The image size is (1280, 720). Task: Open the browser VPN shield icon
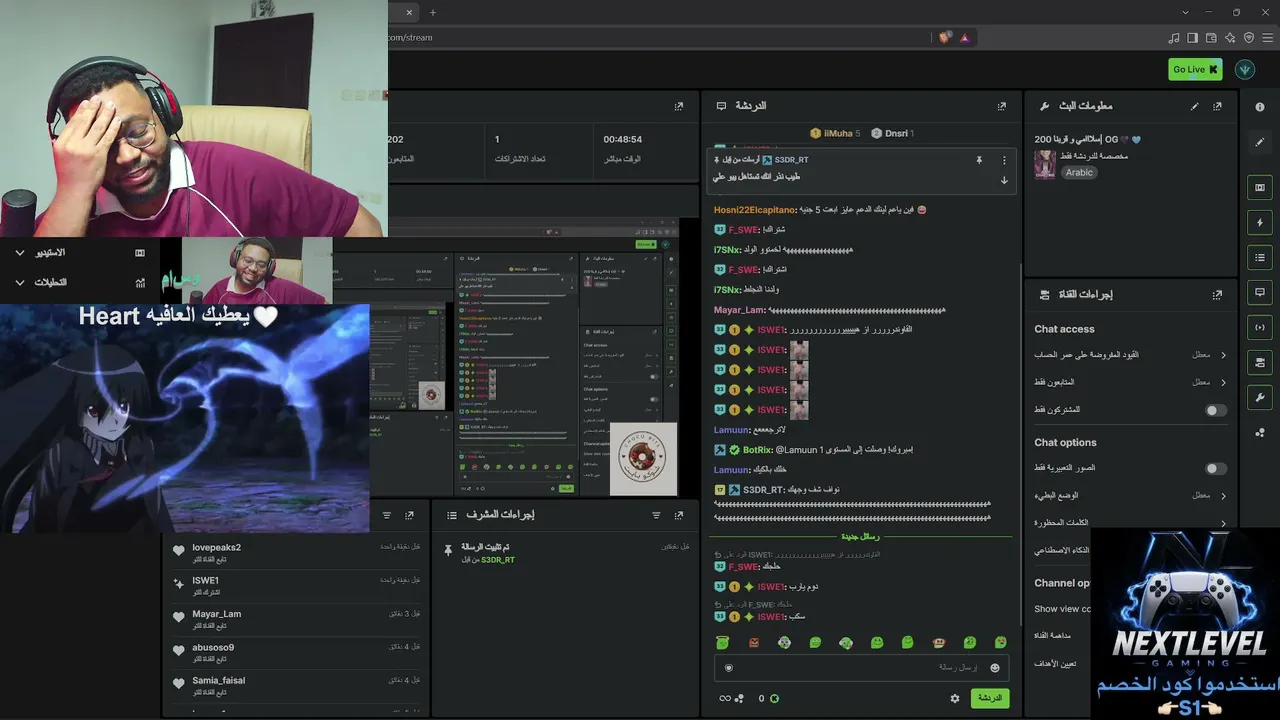point(1249,37)
